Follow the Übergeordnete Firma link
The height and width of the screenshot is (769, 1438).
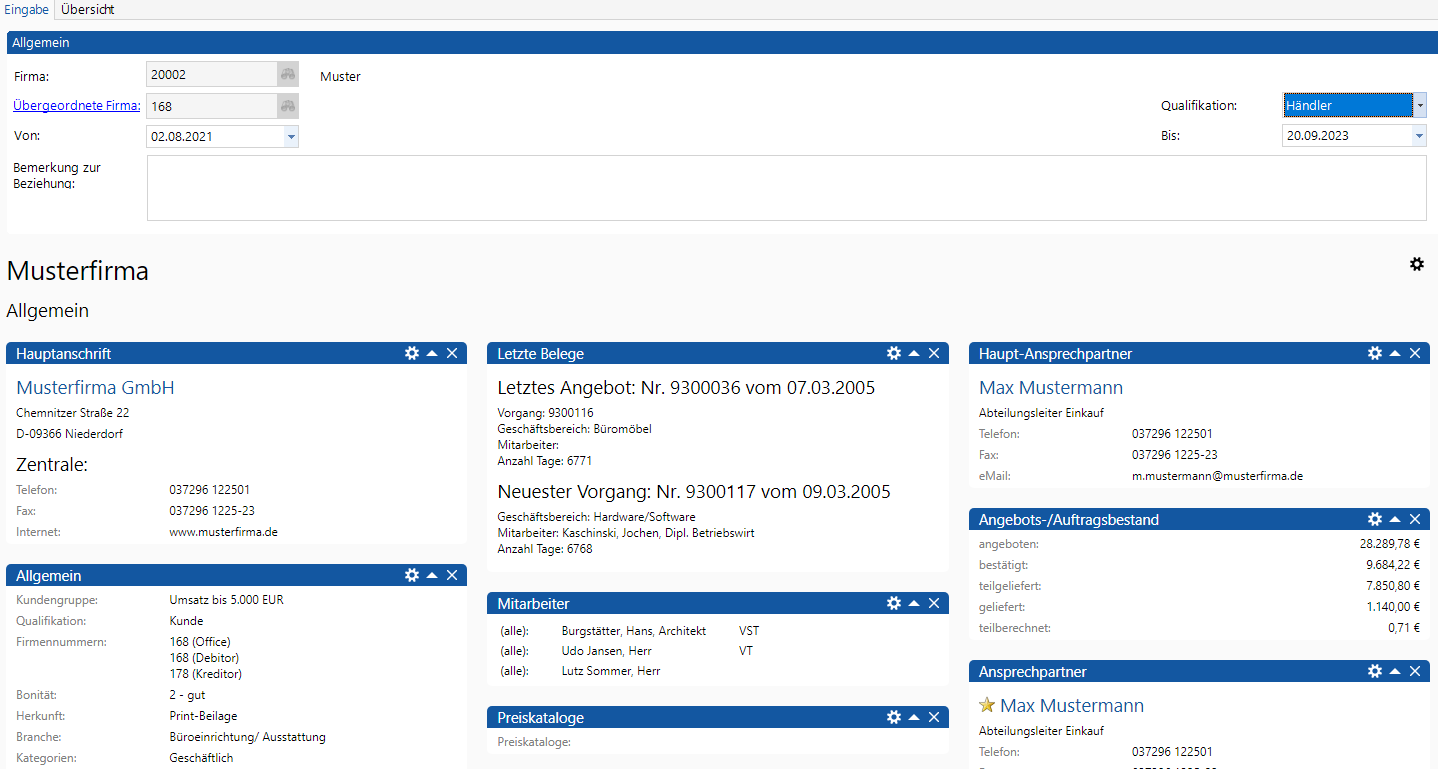[76, 105]
